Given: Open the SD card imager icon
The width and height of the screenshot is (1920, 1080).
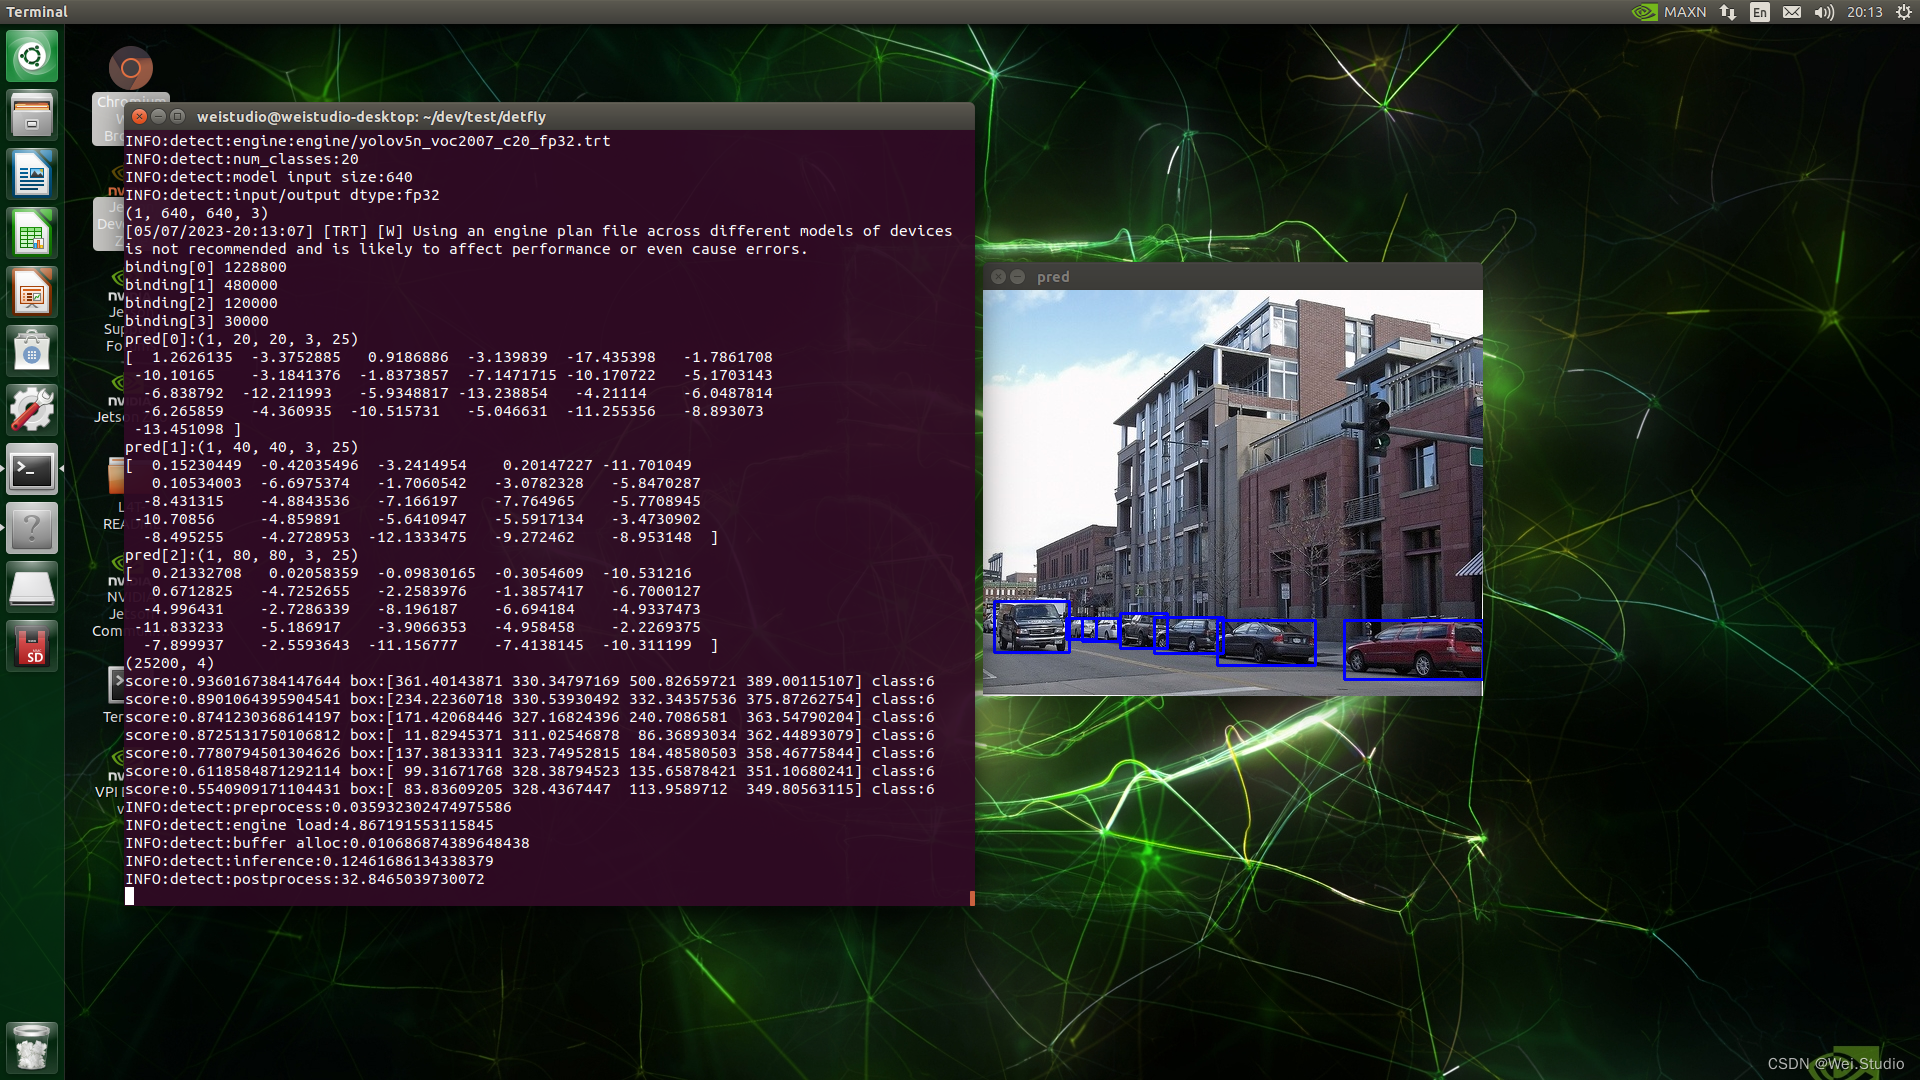Looking at the screenshot, I should coord(32,646).
